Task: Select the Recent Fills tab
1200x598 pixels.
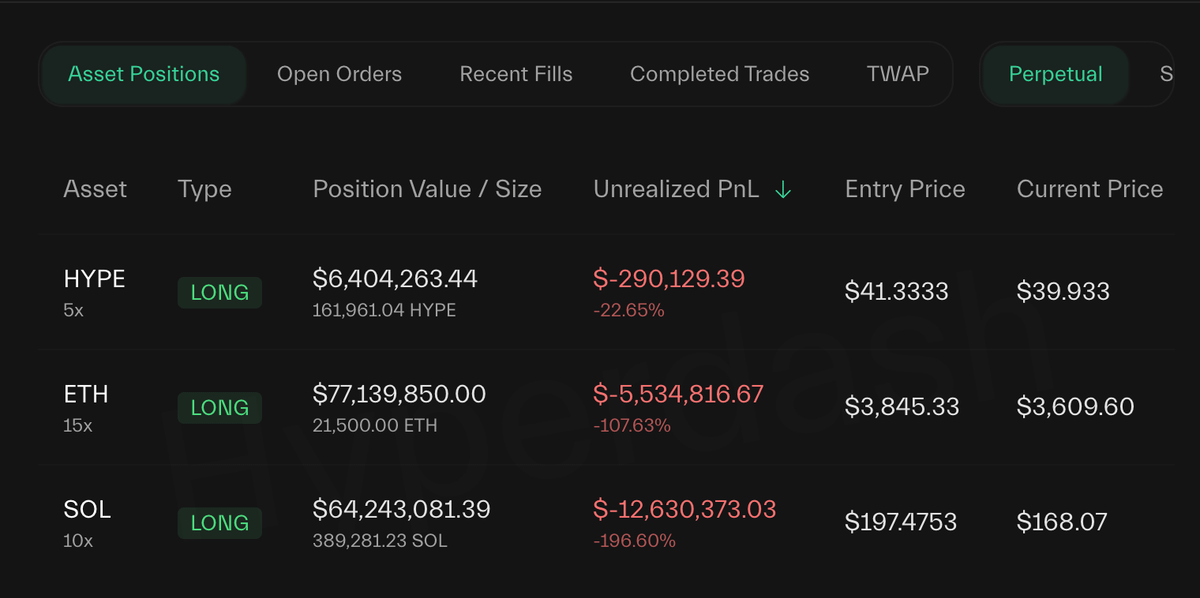Action: point(516,74)
